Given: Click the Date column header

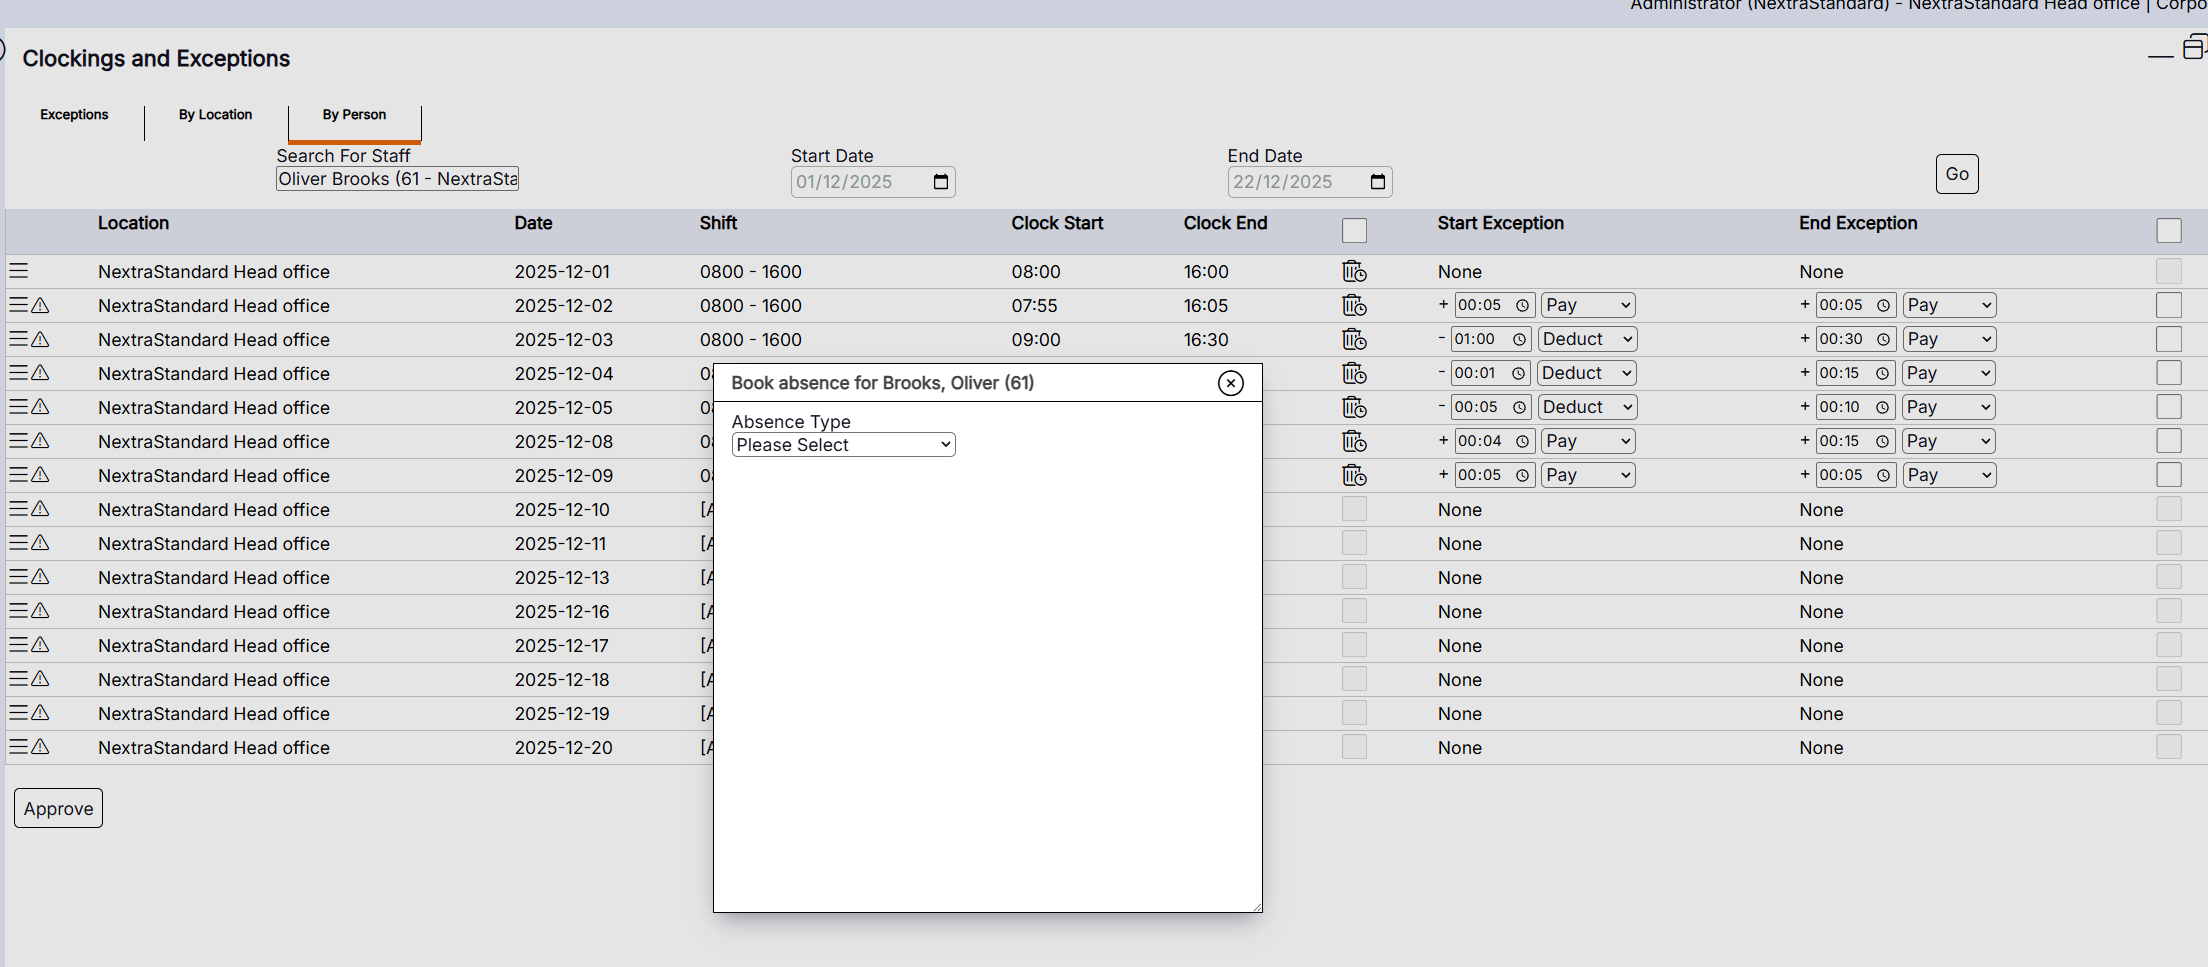Looking at the screenshot, I should [533, 223].
